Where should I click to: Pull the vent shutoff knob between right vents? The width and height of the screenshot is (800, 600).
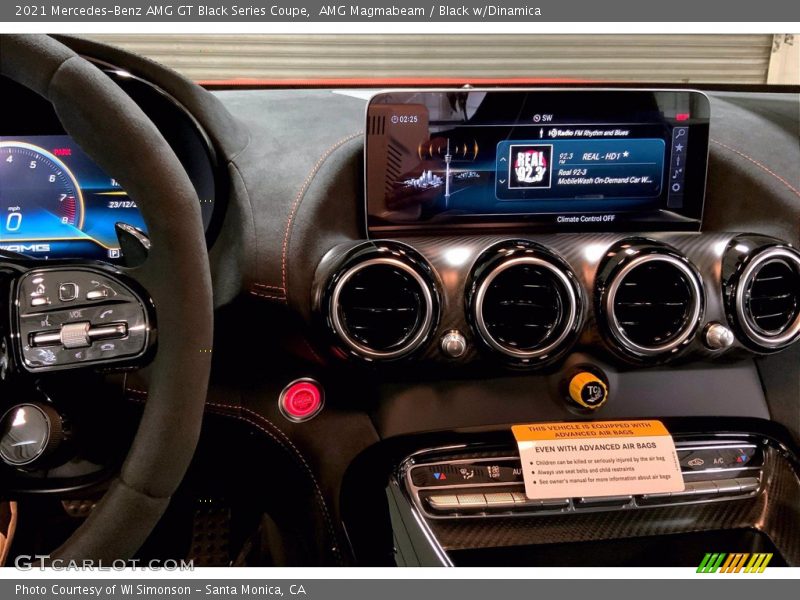718,336
